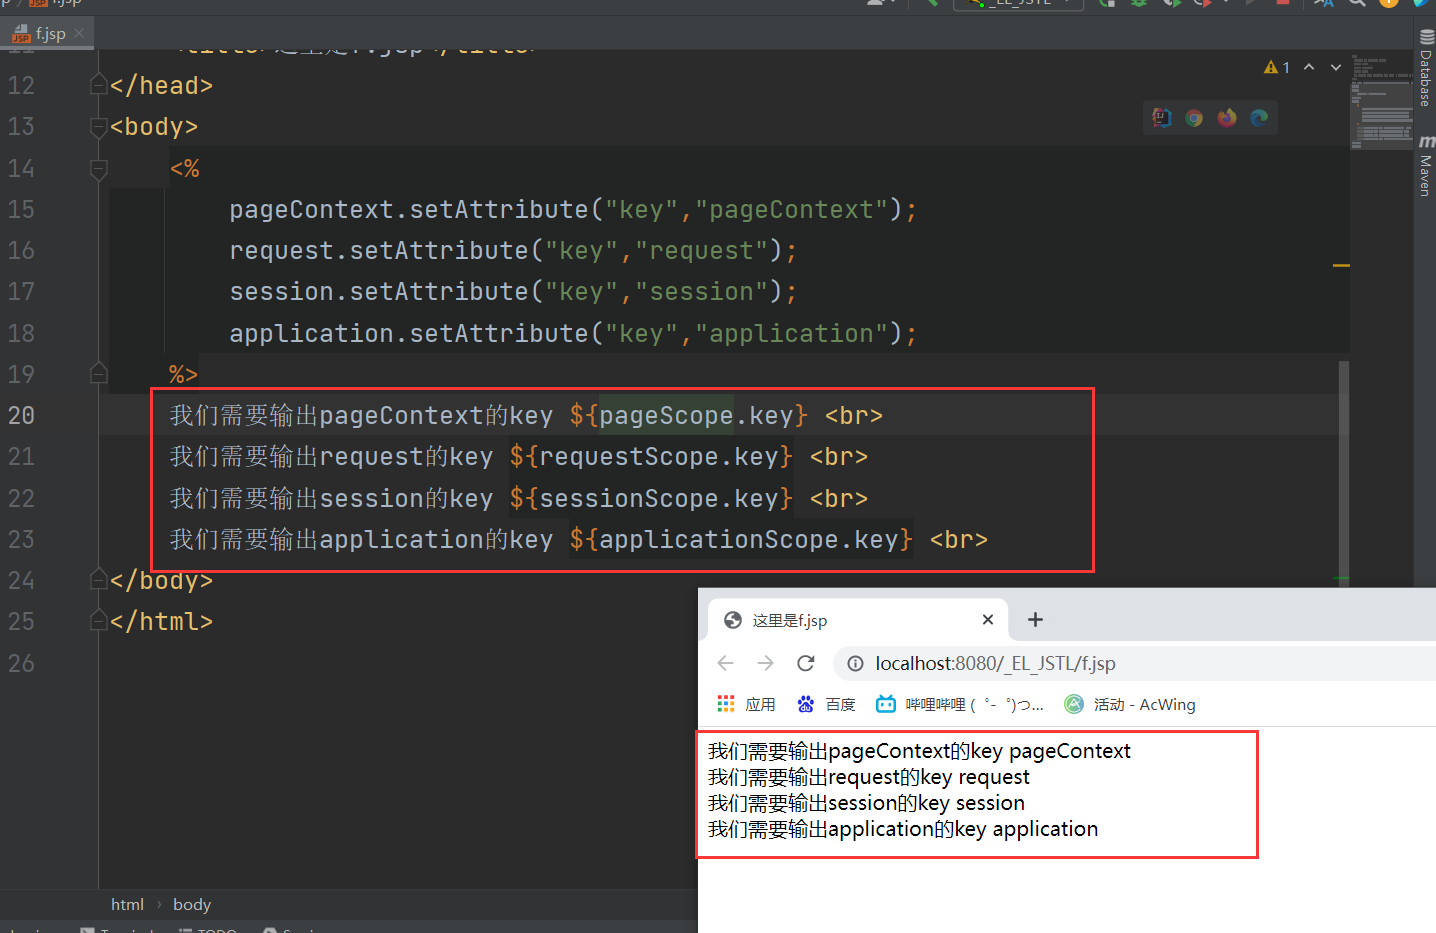Image resolution: width=1436 pixels, height=933 pixels.
Task: Go forward in the browser
Action: pos(766,663)
